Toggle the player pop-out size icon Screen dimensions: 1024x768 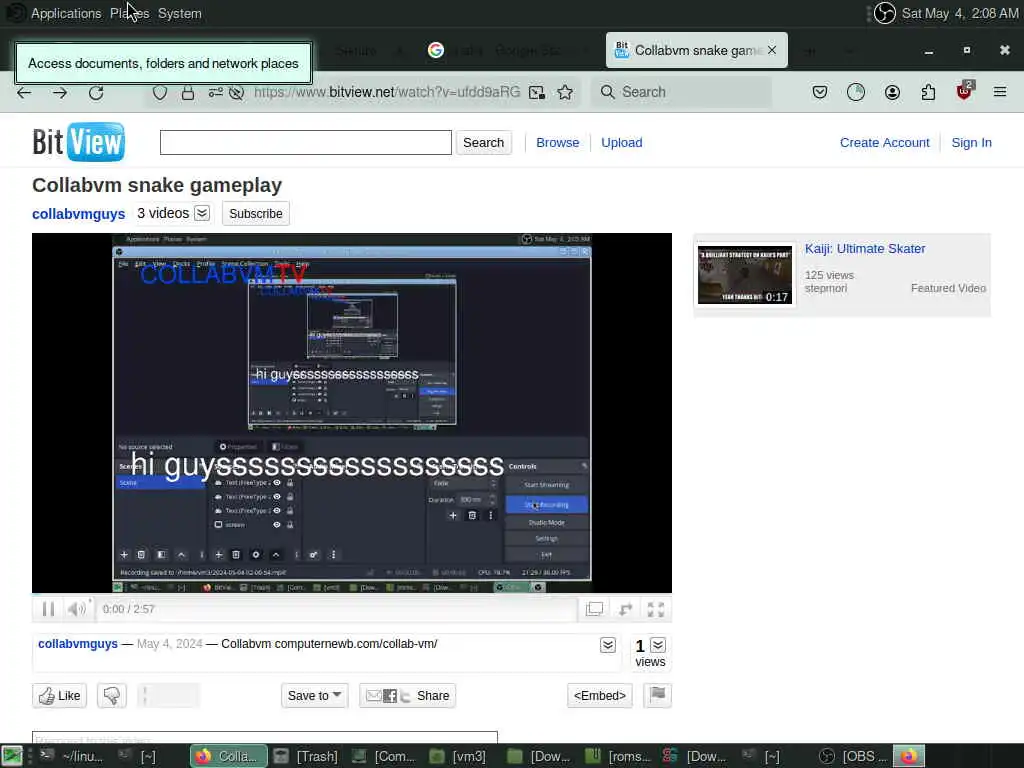tap(594, 609)
